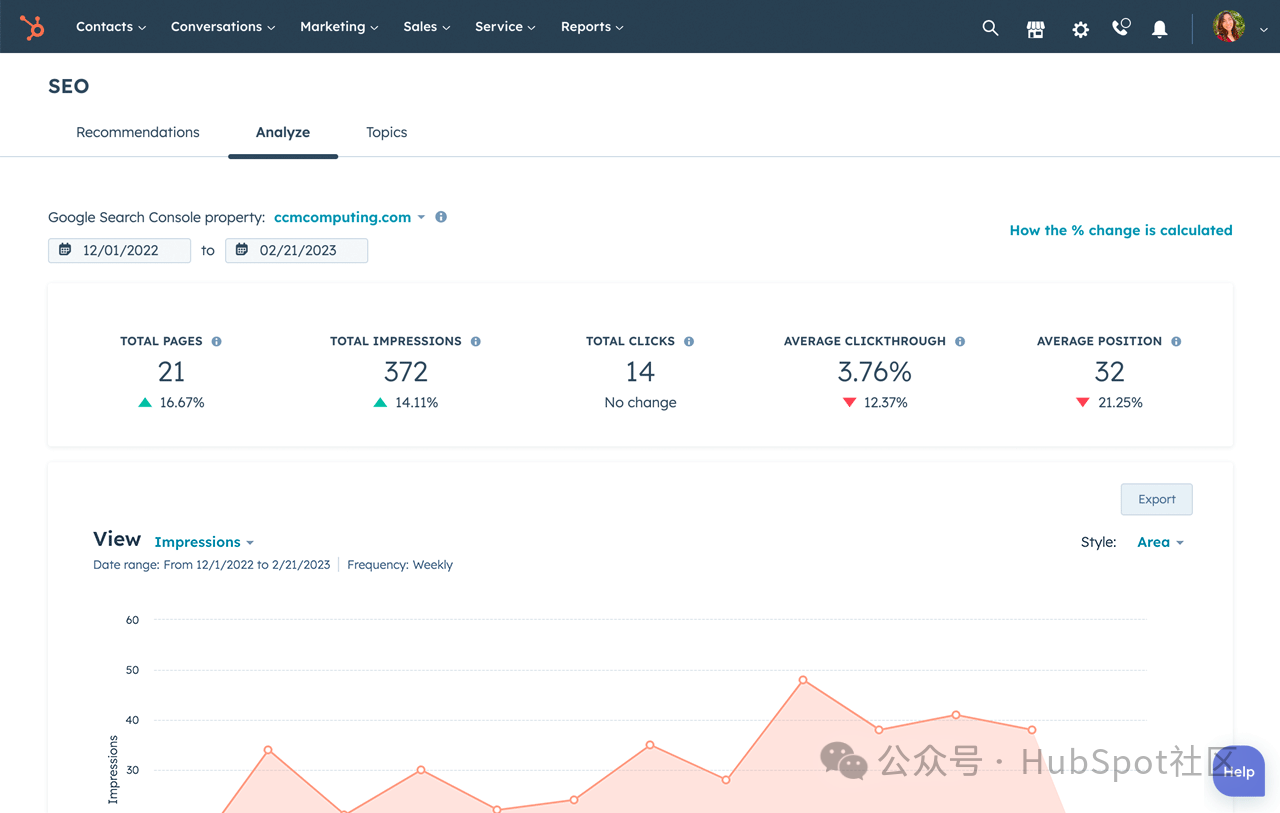This screenshot has width=1280, height=813.
Task: Click the start date field 12/01/2022
Action: tap(120, 250)
